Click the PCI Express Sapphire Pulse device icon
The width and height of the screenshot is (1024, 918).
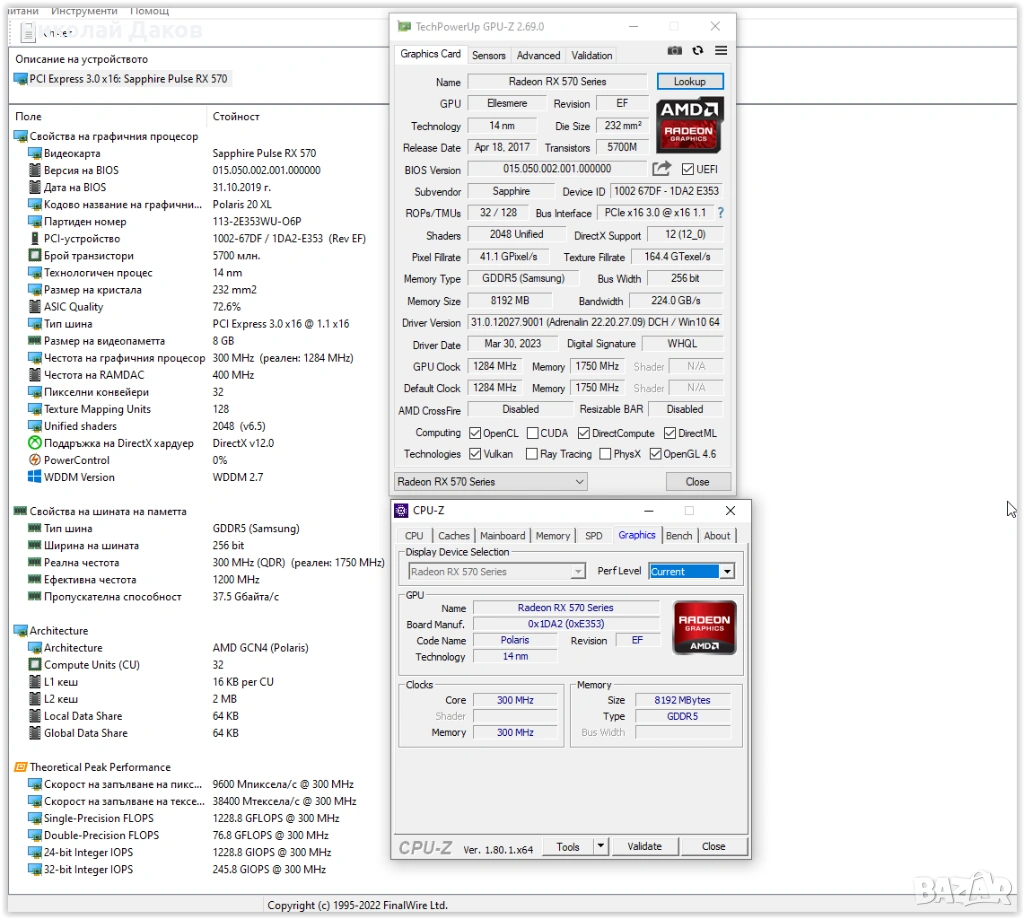pyautogui.click(x=21, y=79)
